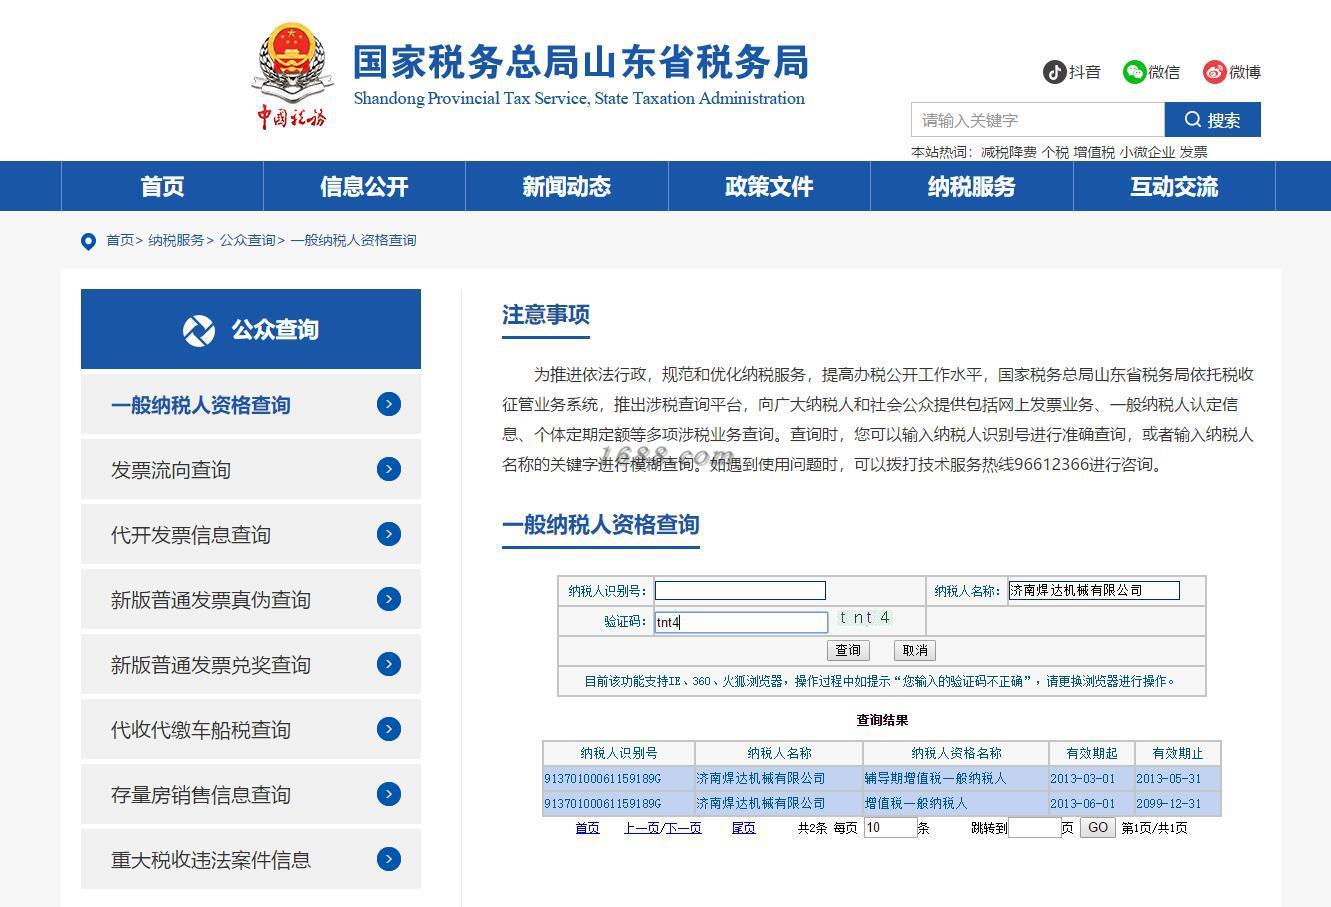Click the GO page jump button

(1098, 828)
